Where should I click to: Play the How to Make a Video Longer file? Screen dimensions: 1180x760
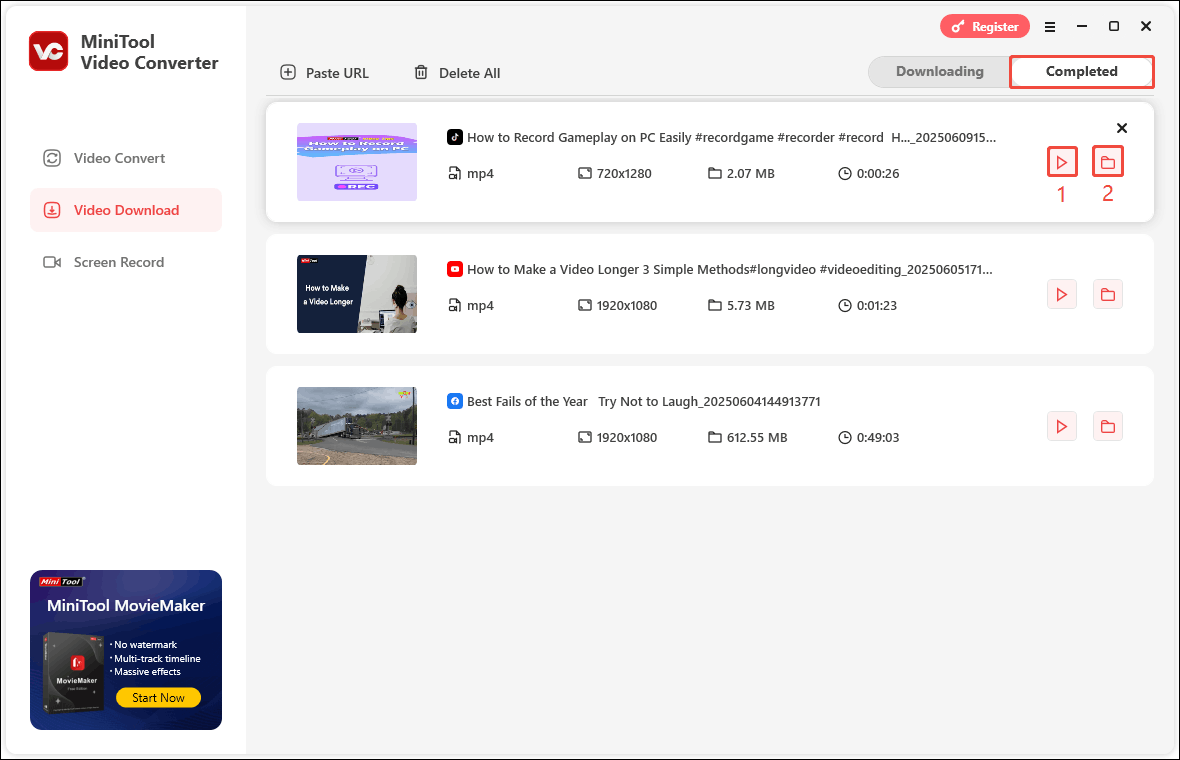pyautogui.click(x=1062, y=294)
